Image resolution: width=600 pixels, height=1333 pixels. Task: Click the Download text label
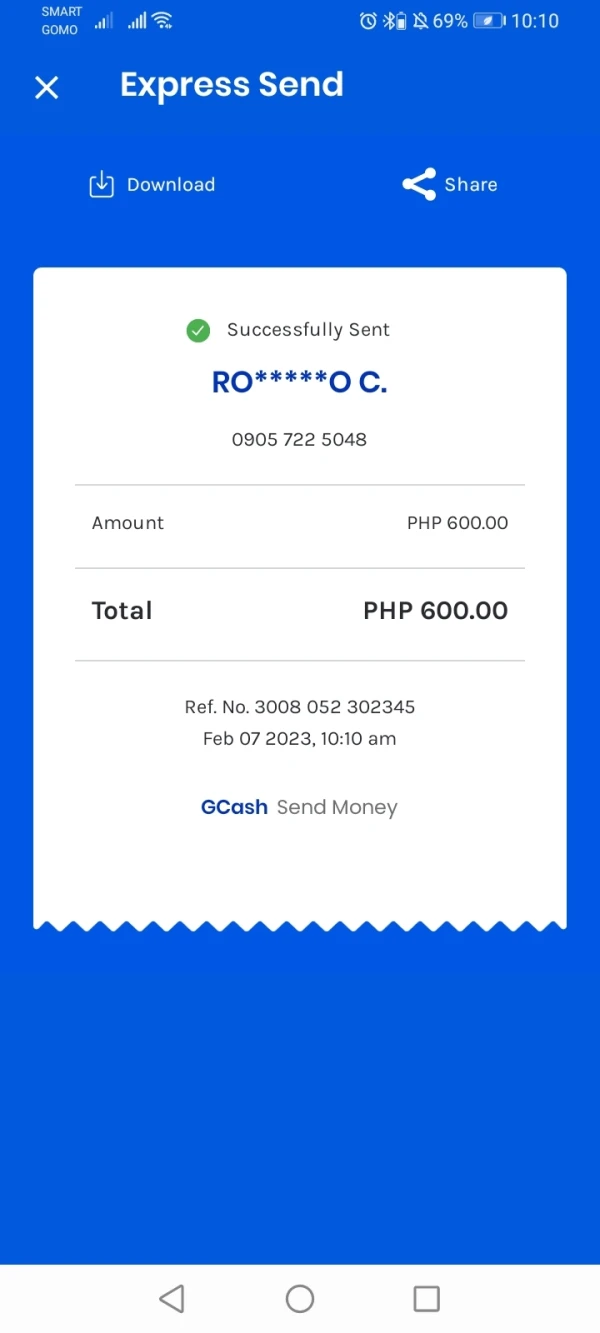click(171, 185)
